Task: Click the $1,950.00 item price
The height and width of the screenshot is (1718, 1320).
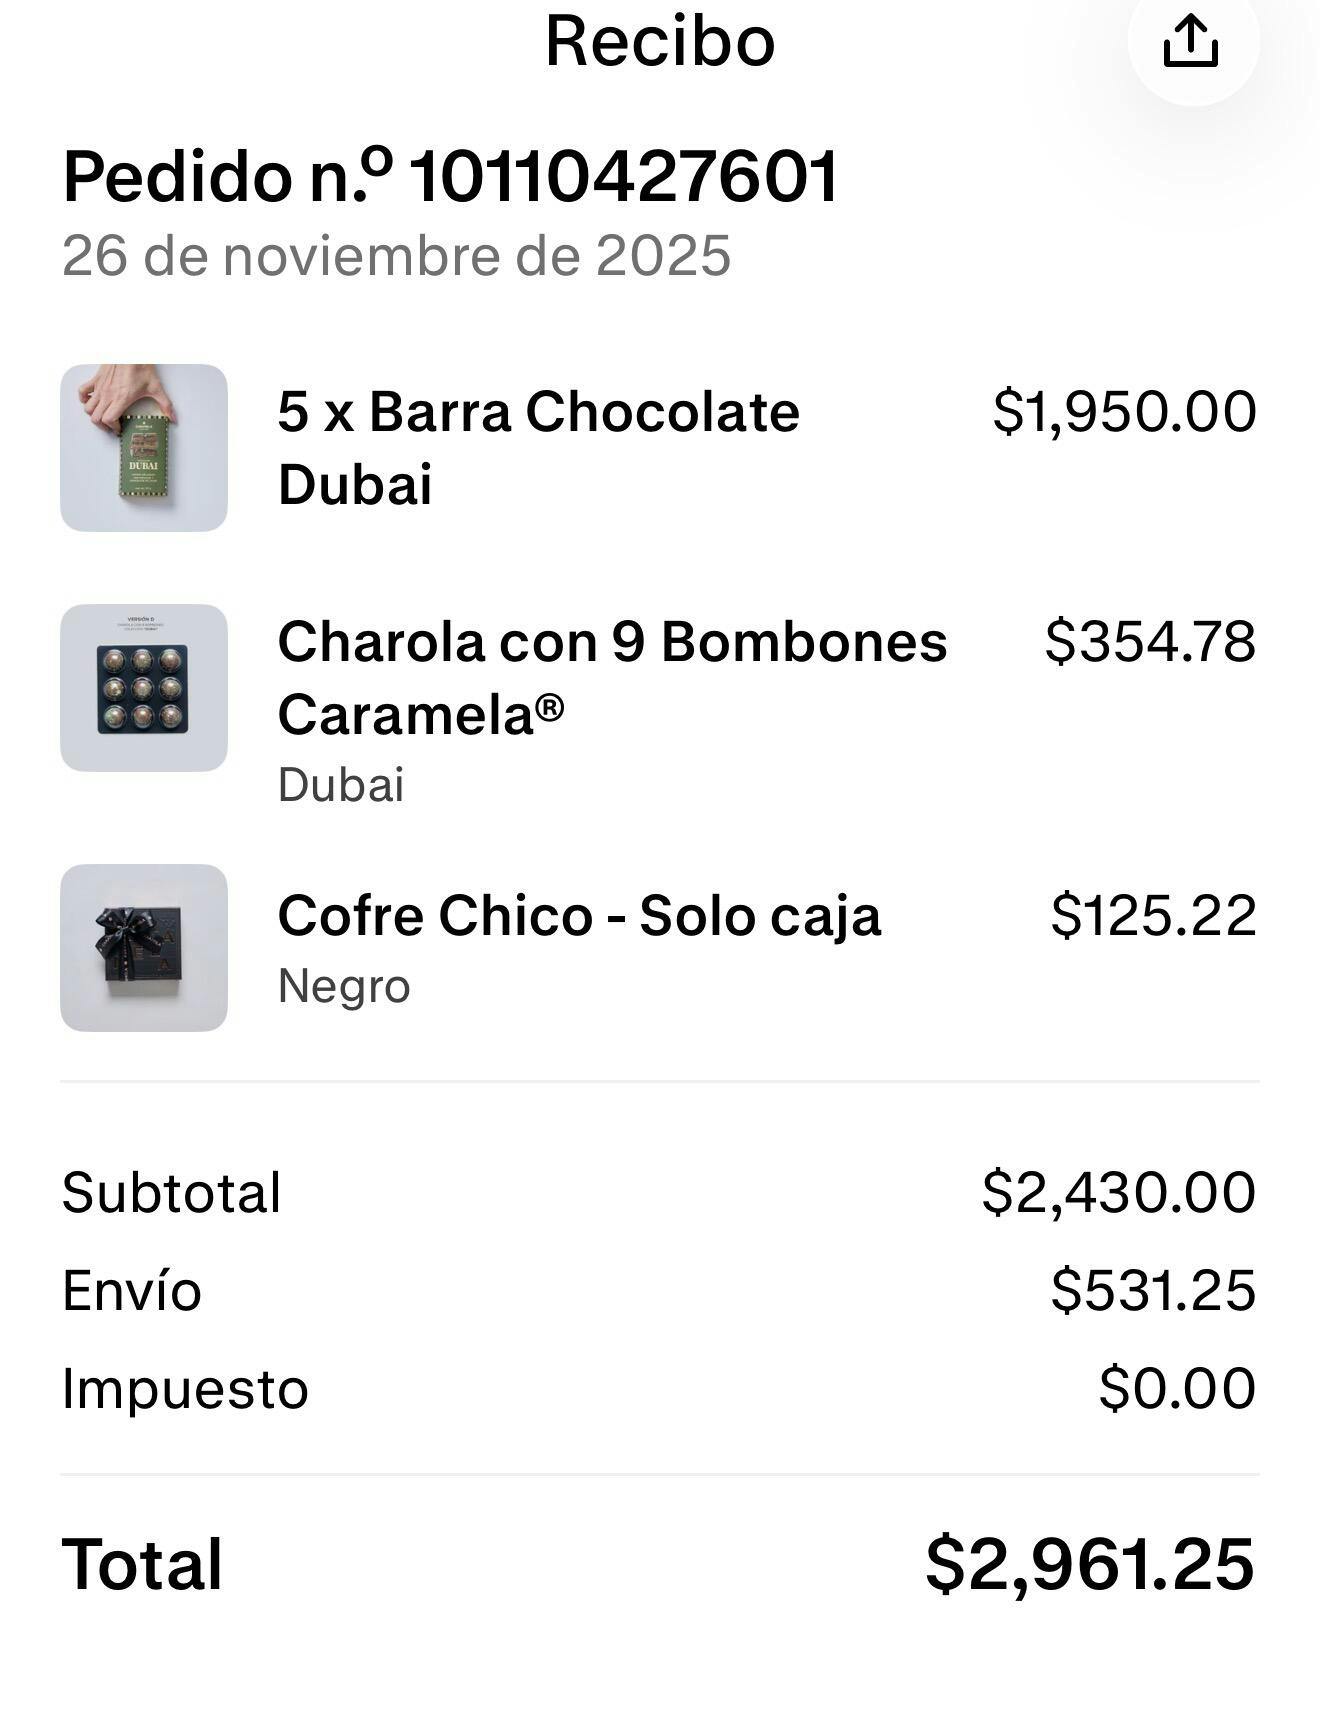Action: pos(1124,412)
